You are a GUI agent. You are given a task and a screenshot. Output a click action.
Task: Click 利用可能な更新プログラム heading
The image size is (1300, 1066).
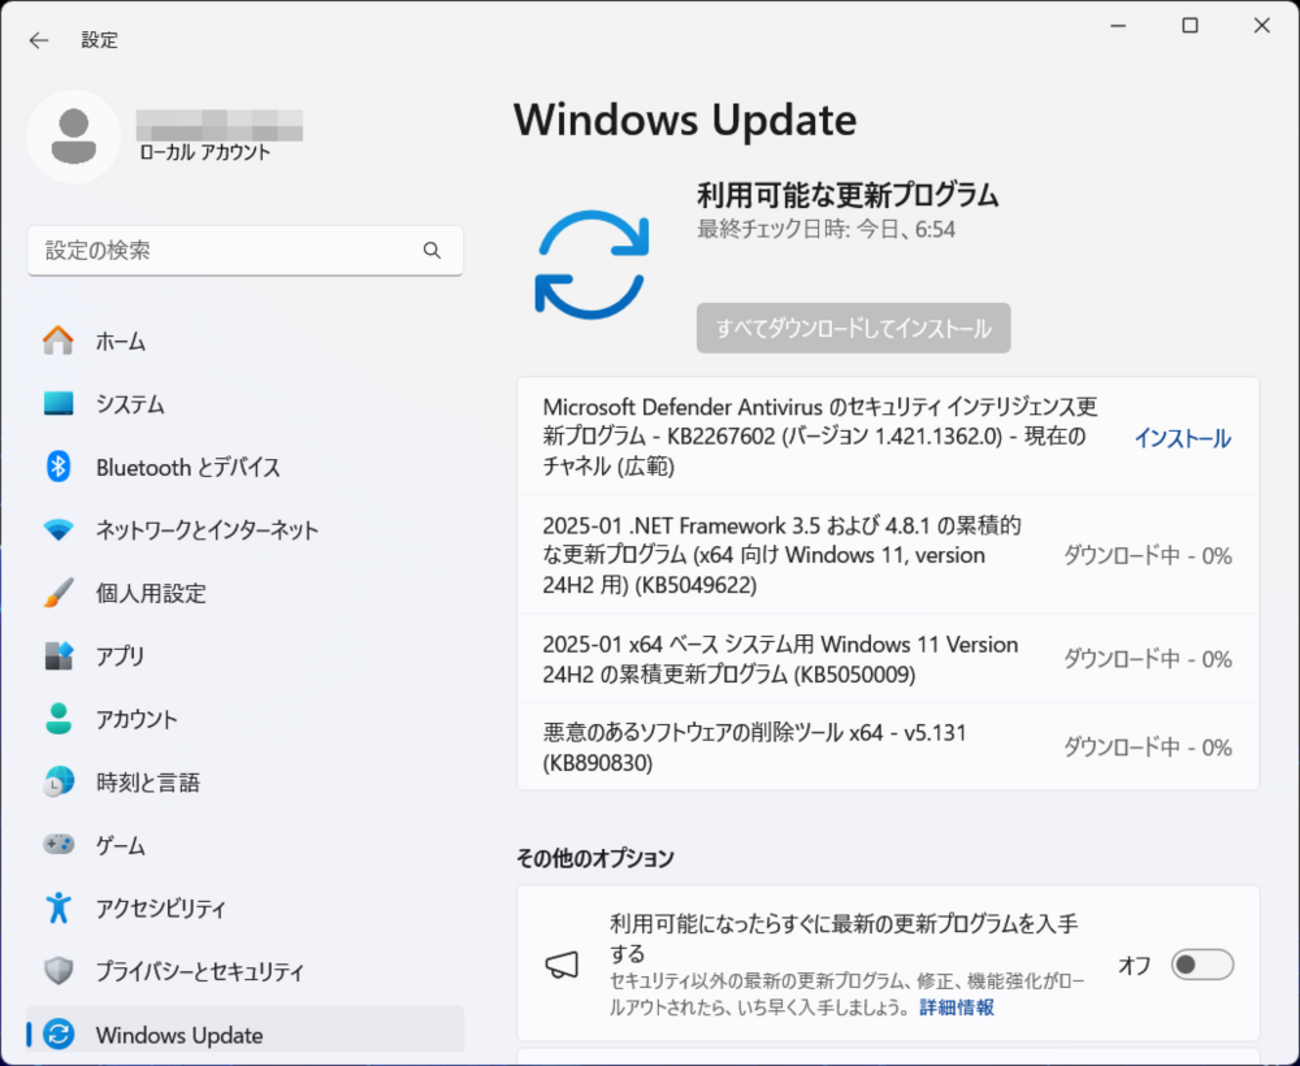tap(847, 195)
